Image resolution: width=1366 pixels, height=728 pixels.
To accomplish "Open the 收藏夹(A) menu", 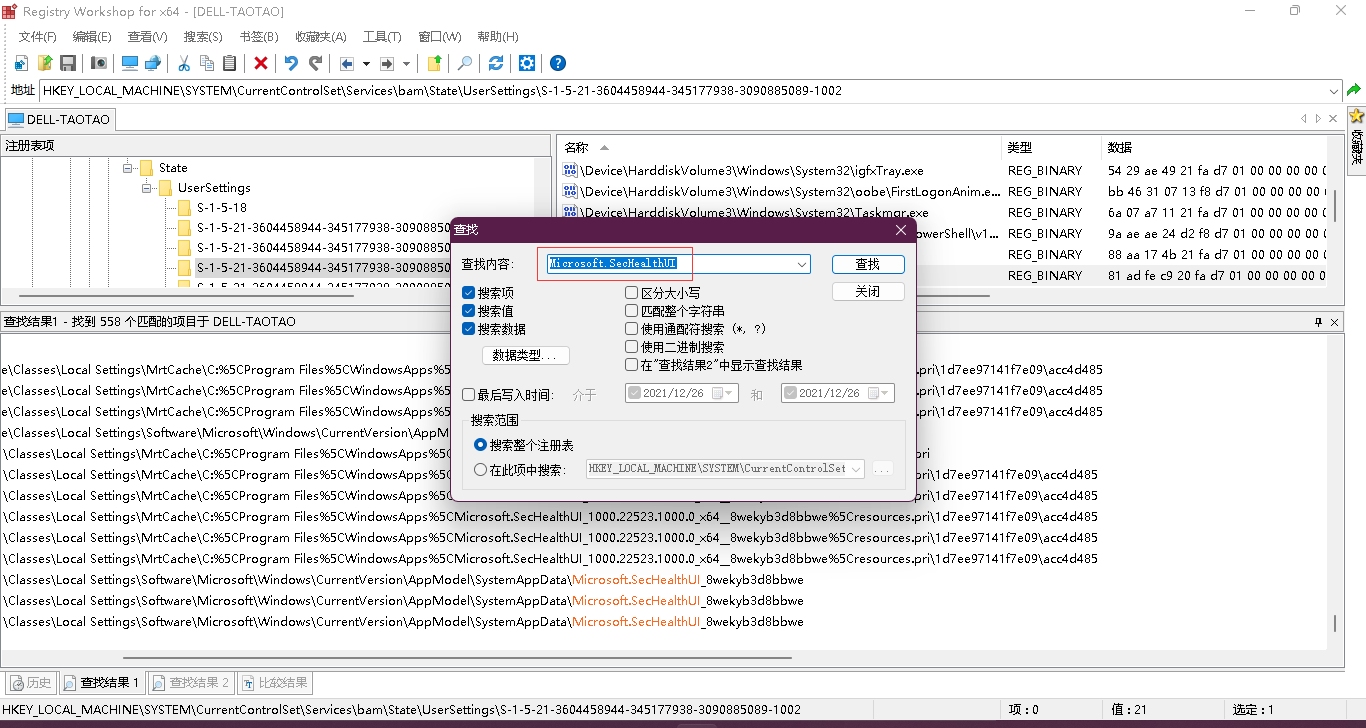I will pos(321,37).
